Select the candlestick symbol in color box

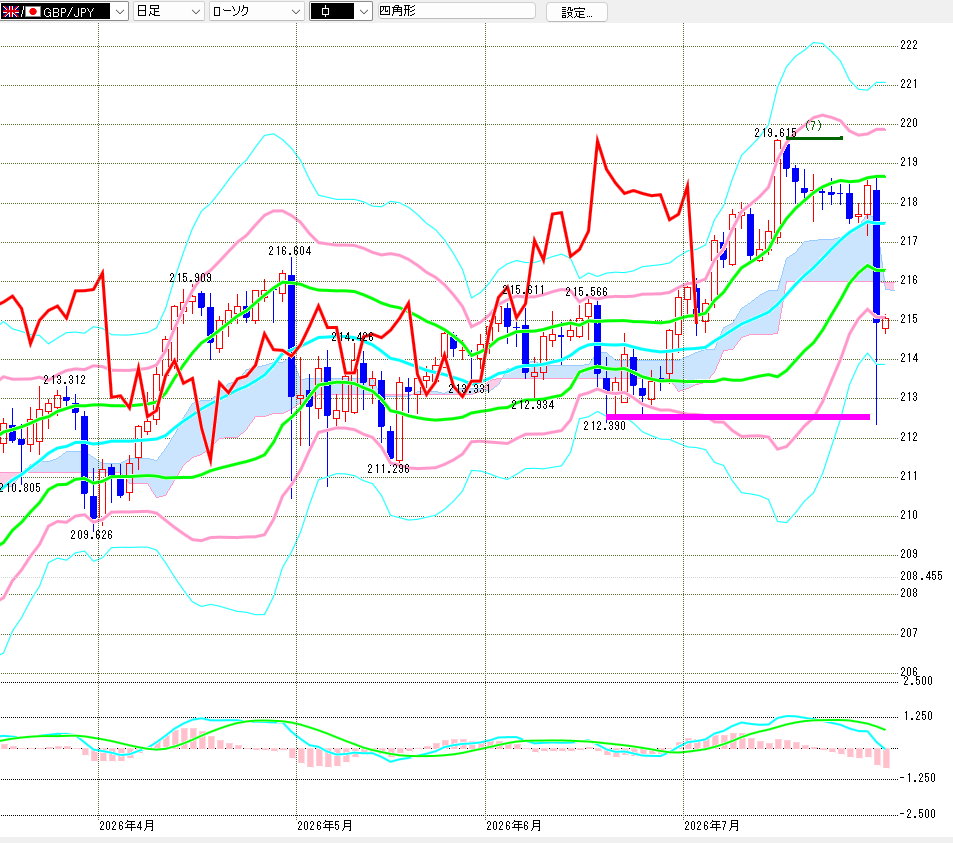point(325,11)
